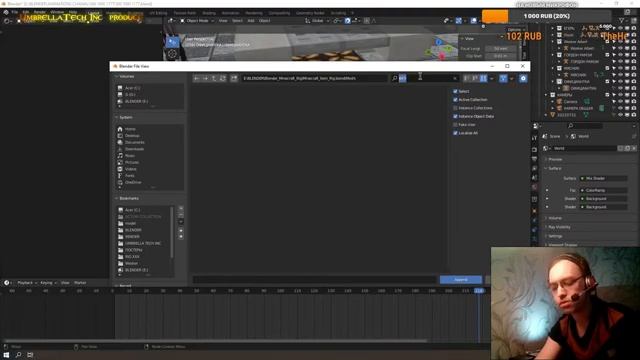Toggle Localize All checkbox
This screenshot has width=640, height=360.
click(455, 133)
